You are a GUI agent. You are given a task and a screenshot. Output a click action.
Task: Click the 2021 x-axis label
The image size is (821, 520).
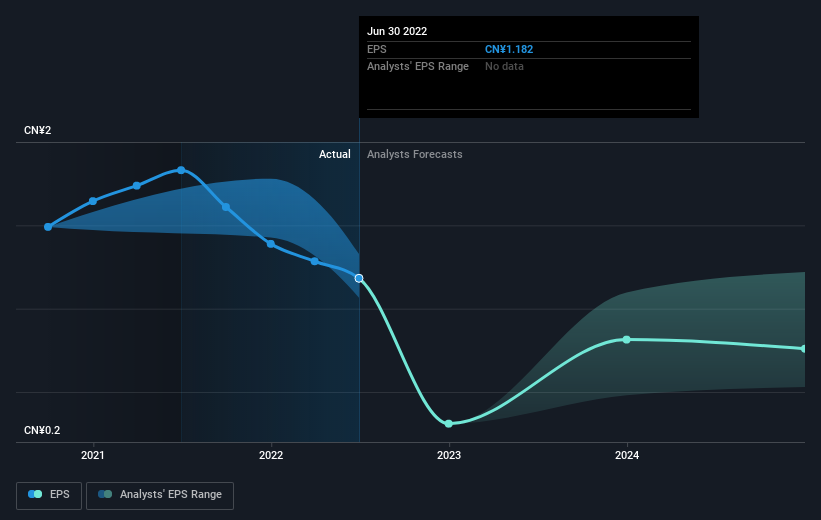[x=93, y=455]
